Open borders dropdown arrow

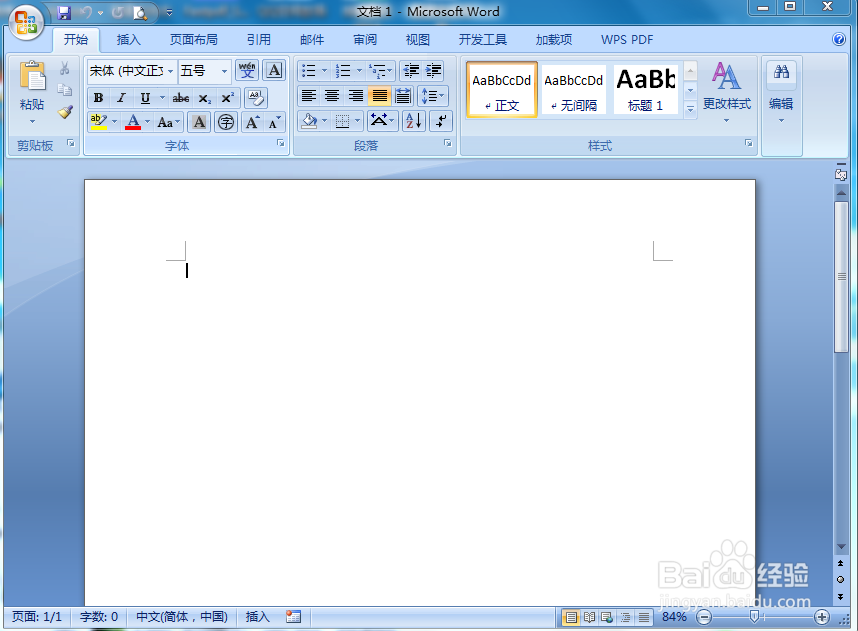click(357, 121)
